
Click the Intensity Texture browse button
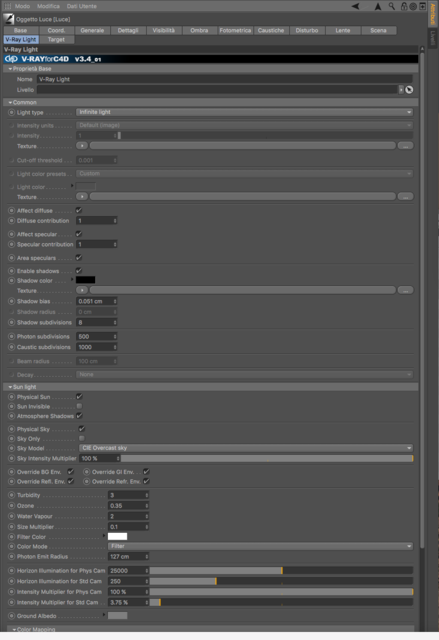pyautogui.click(x=406, y=146)
